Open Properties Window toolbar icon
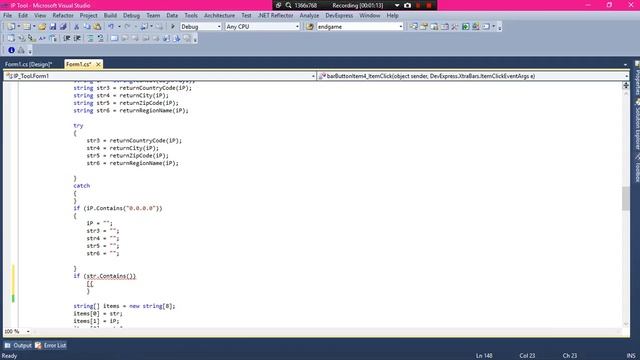 pos(424,27)
